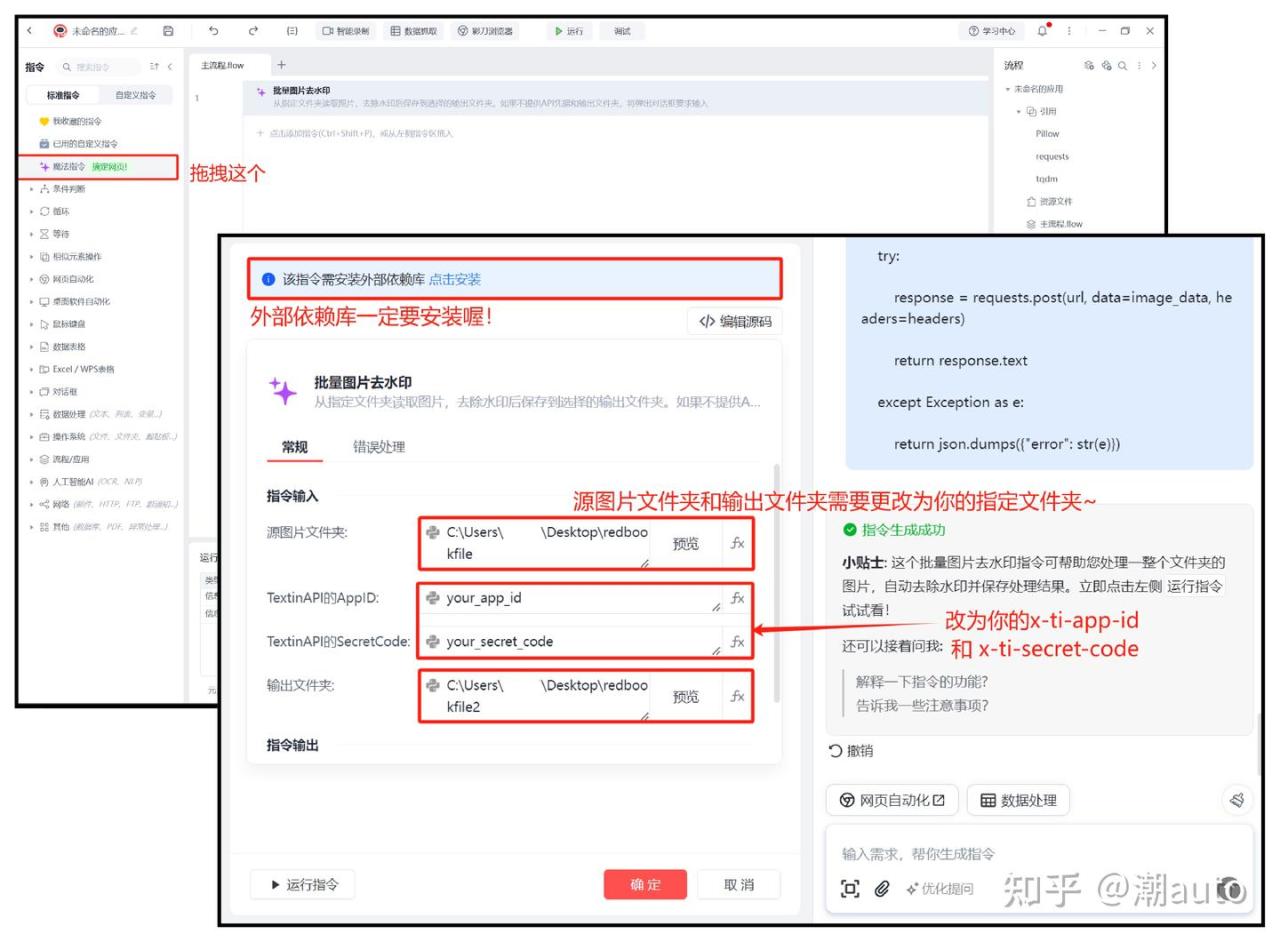This screenshot has width=1280, height=942.
Task: Expand the 网页自动化 instruction category
Action: [x=72, y=279]
